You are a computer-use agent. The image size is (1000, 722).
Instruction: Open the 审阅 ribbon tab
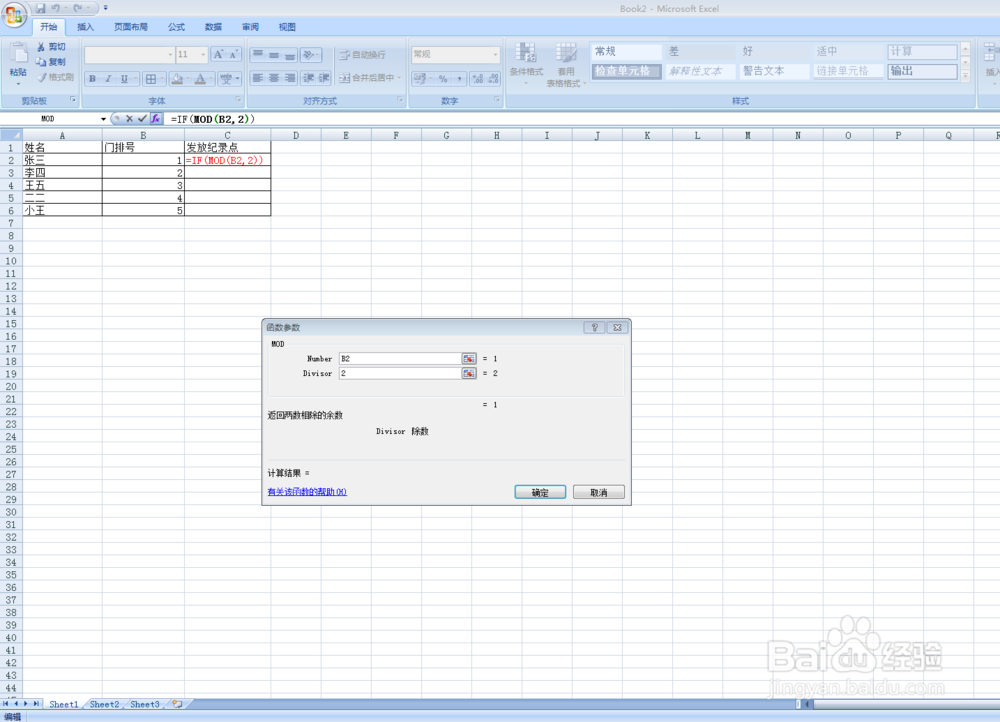click(x=250, y=27)
